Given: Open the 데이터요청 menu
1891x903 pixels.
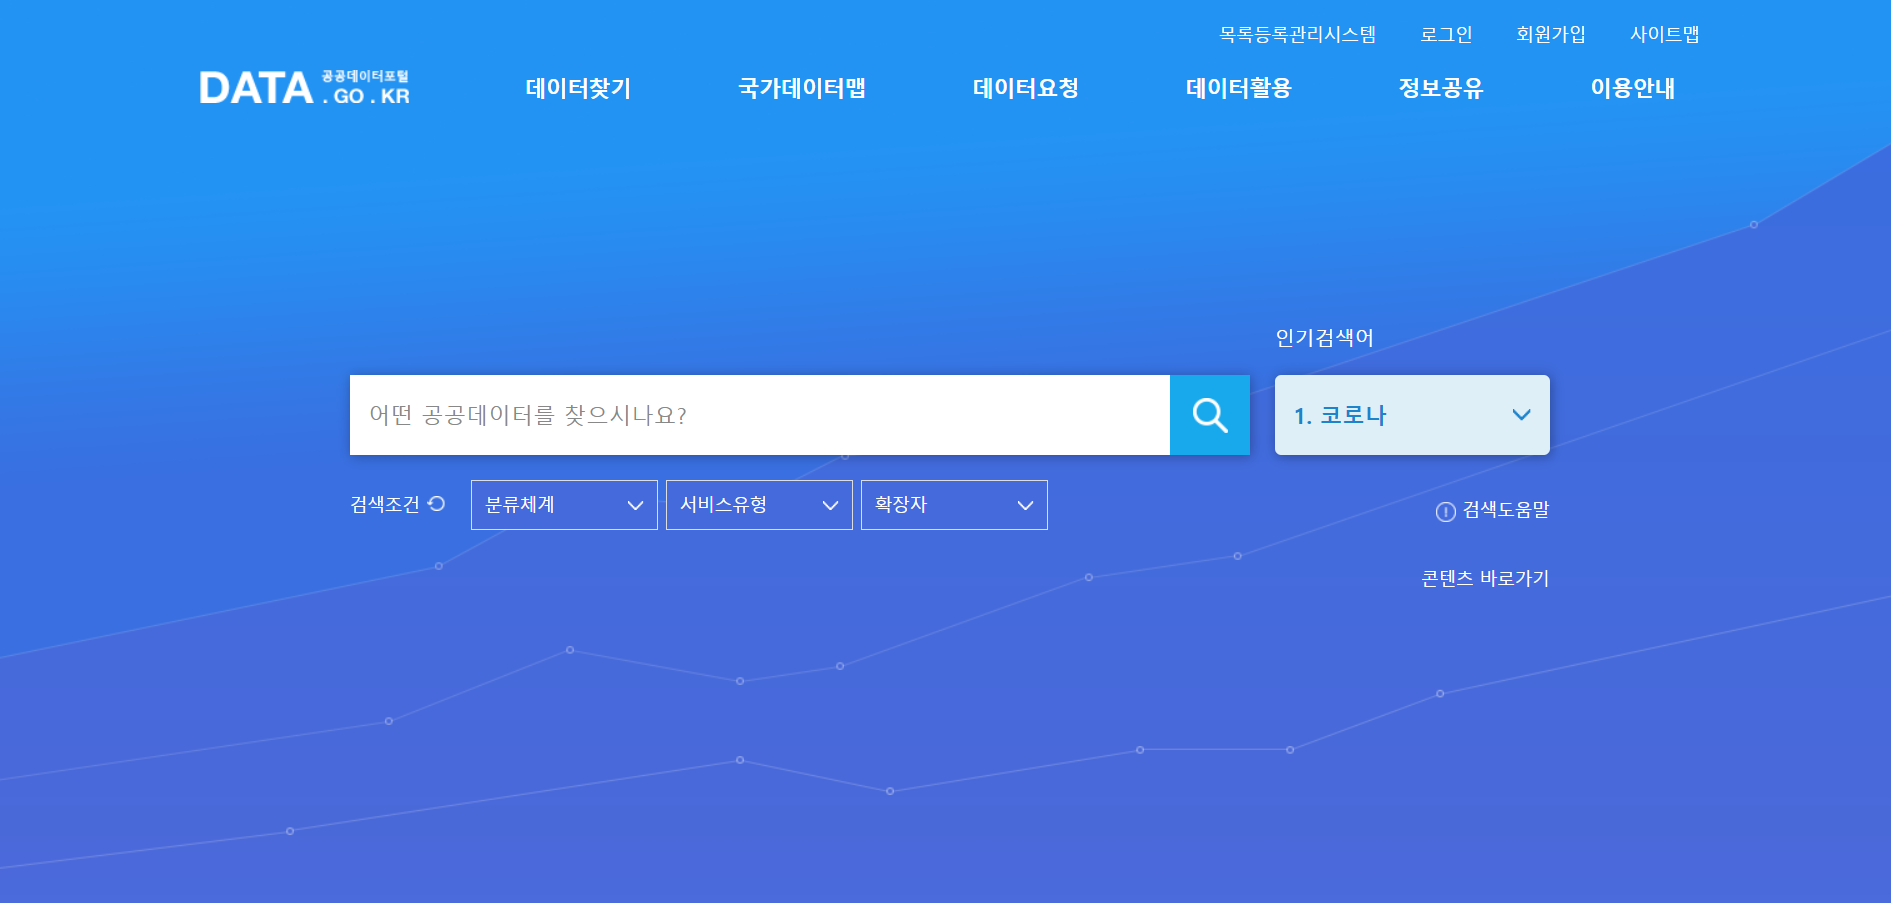Looking at the screenshot, I should (x=1026, y=88).
